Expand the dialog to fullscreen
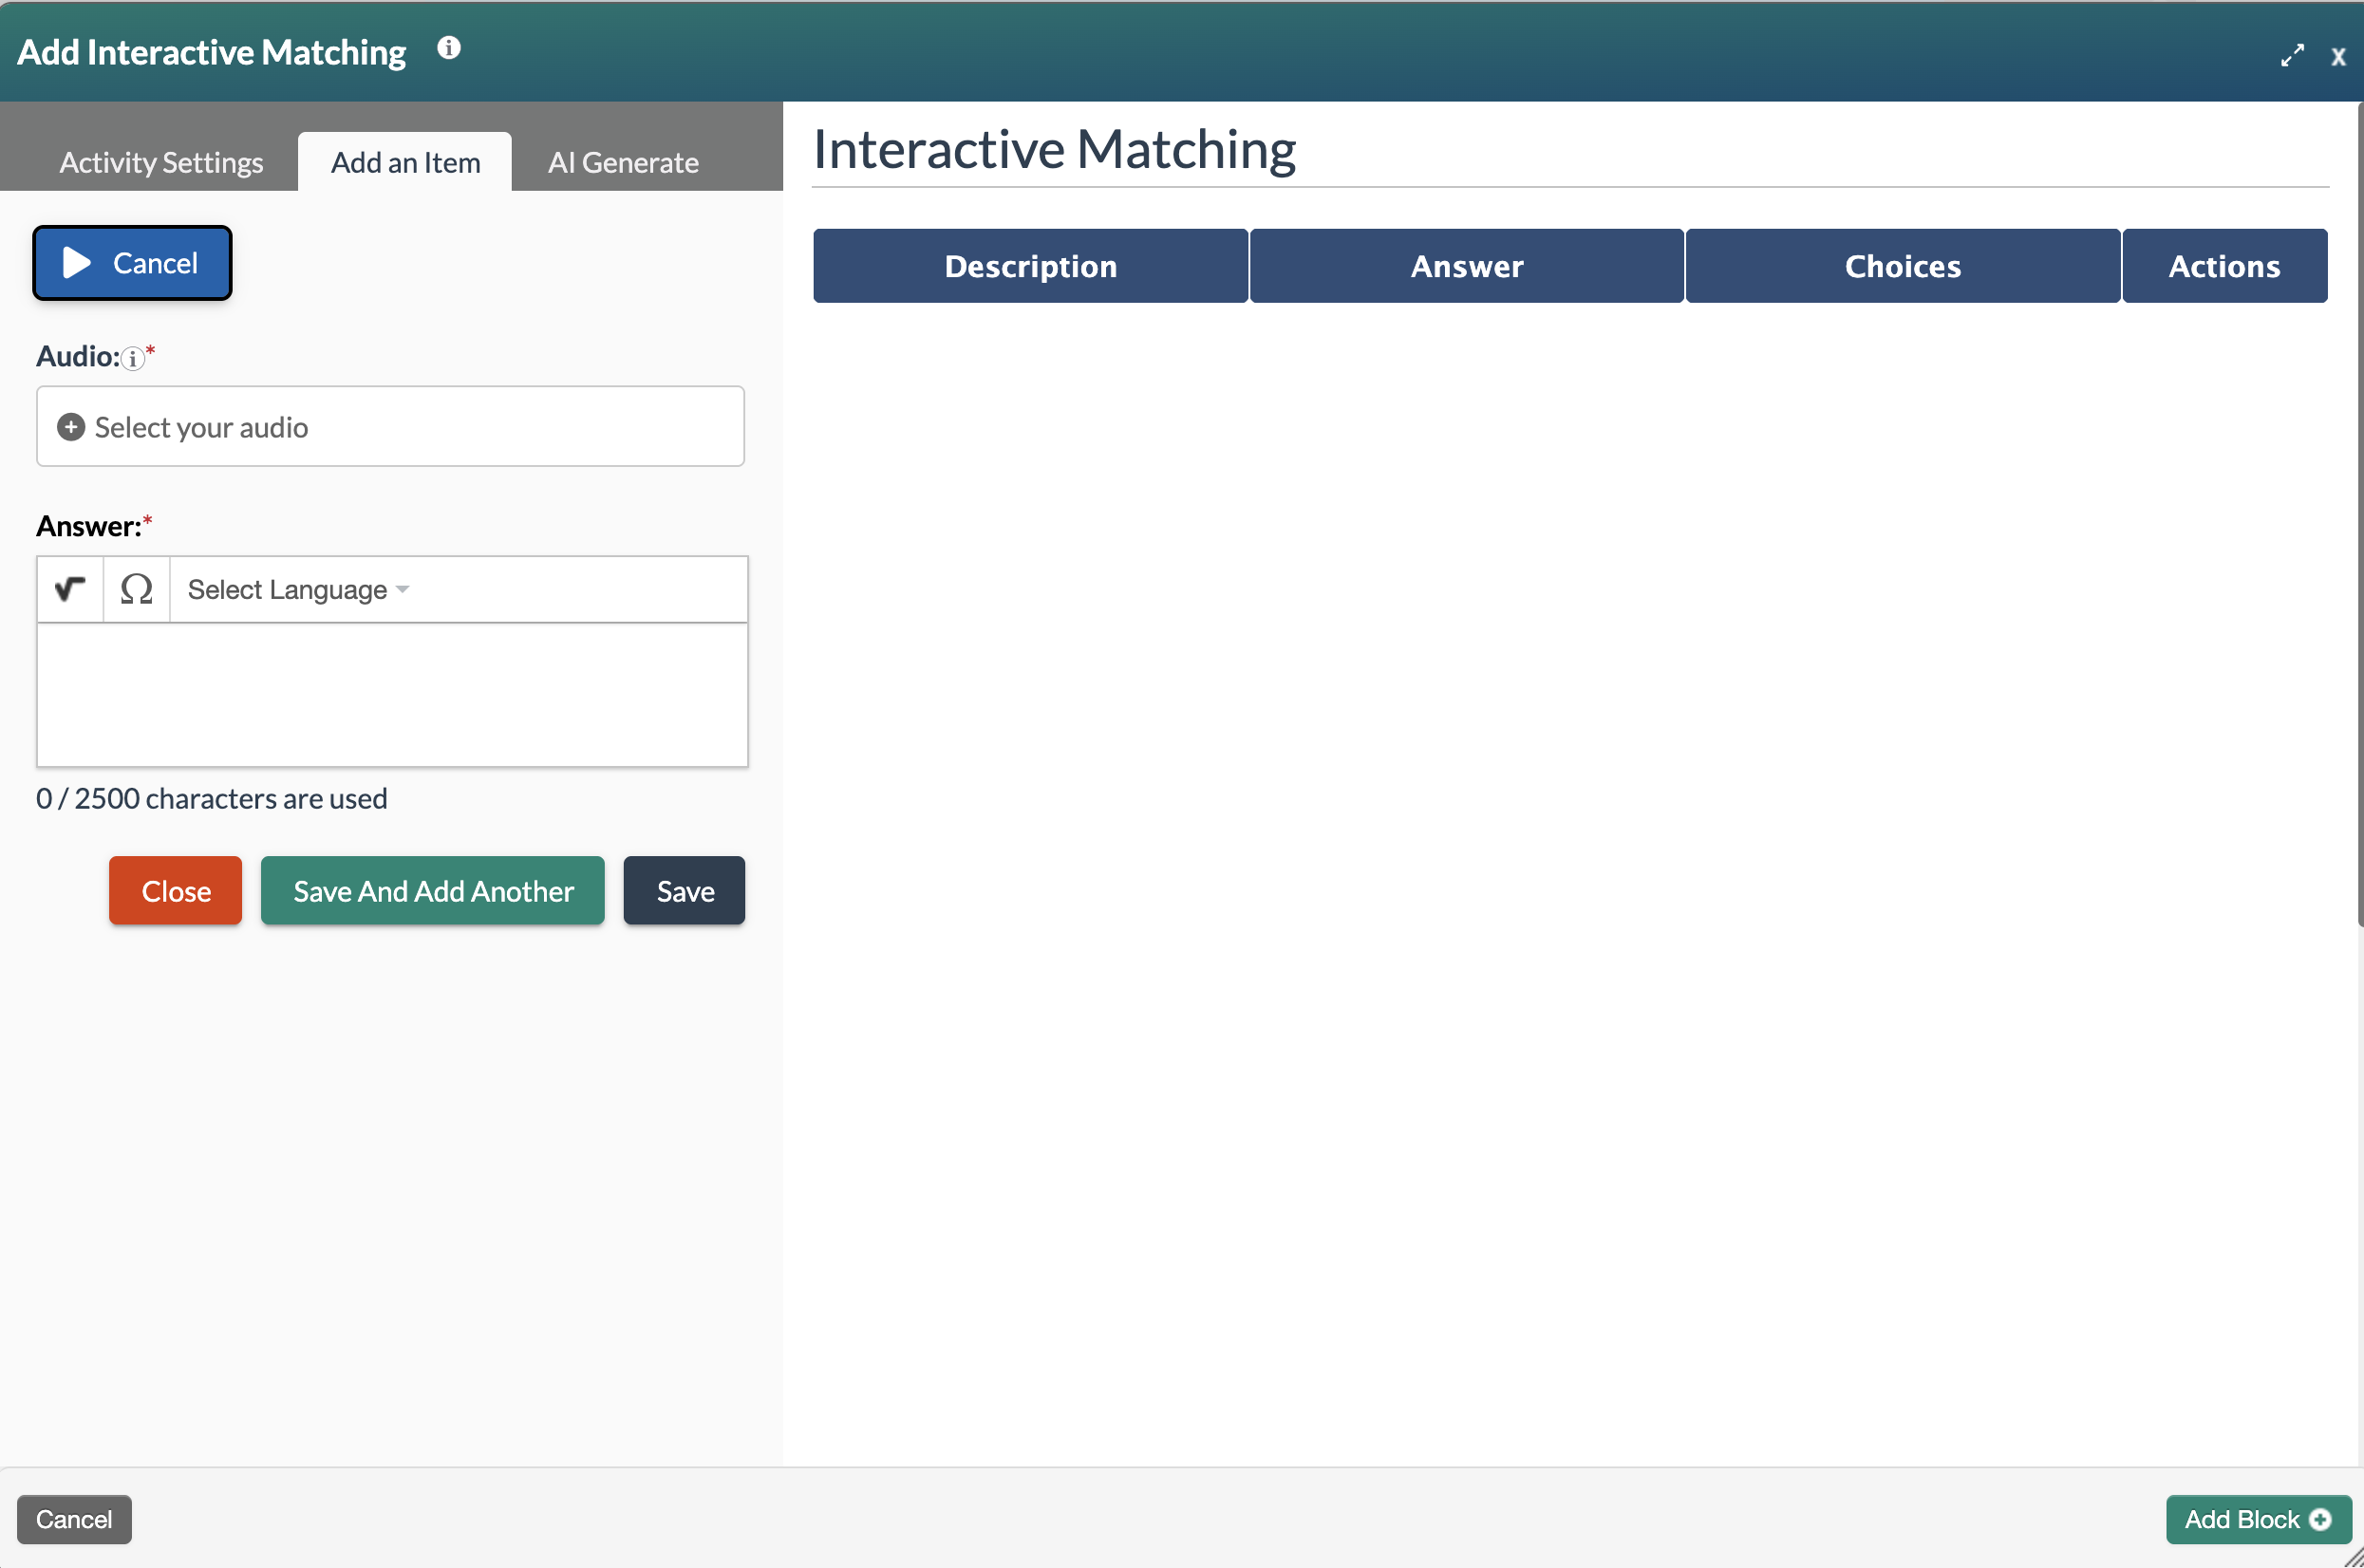 tap(2292, 55)
